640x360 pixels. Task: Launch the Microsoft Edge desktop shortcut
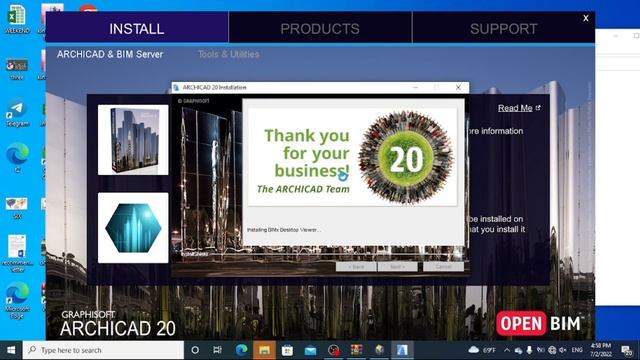tap(17, 300)
